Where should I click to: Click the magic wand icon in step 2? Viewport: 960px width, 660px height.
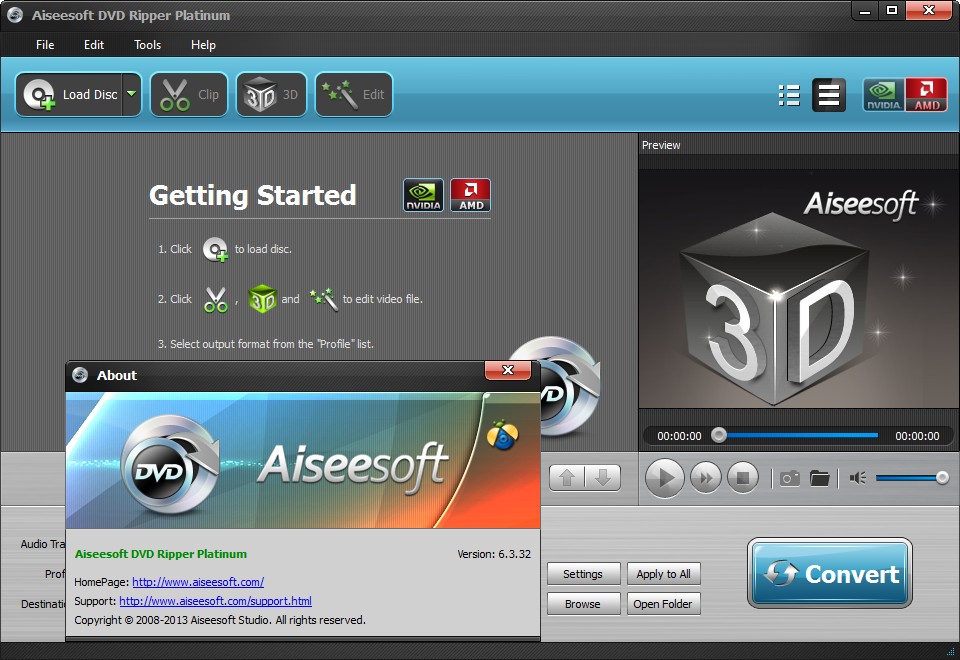324,299
